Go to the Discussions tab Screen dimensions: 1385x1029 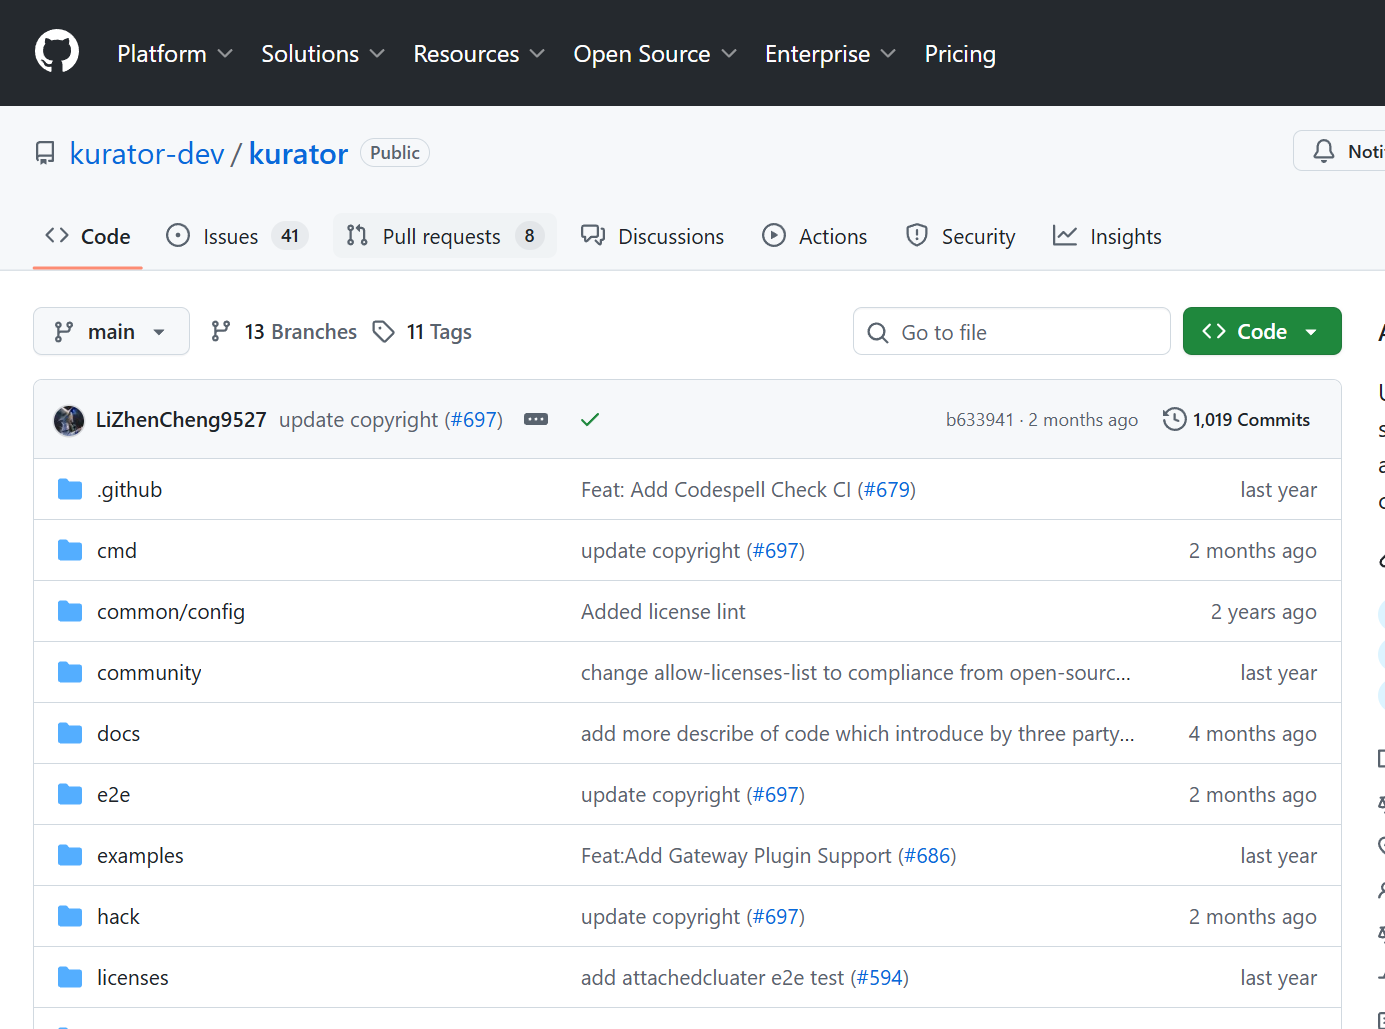(x=652, y=236)
